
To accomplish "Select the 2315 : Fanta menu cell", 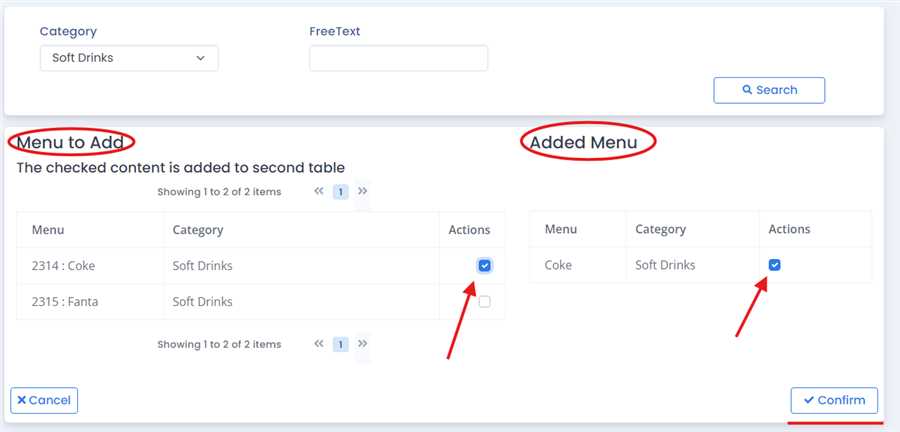I will 64,302.
